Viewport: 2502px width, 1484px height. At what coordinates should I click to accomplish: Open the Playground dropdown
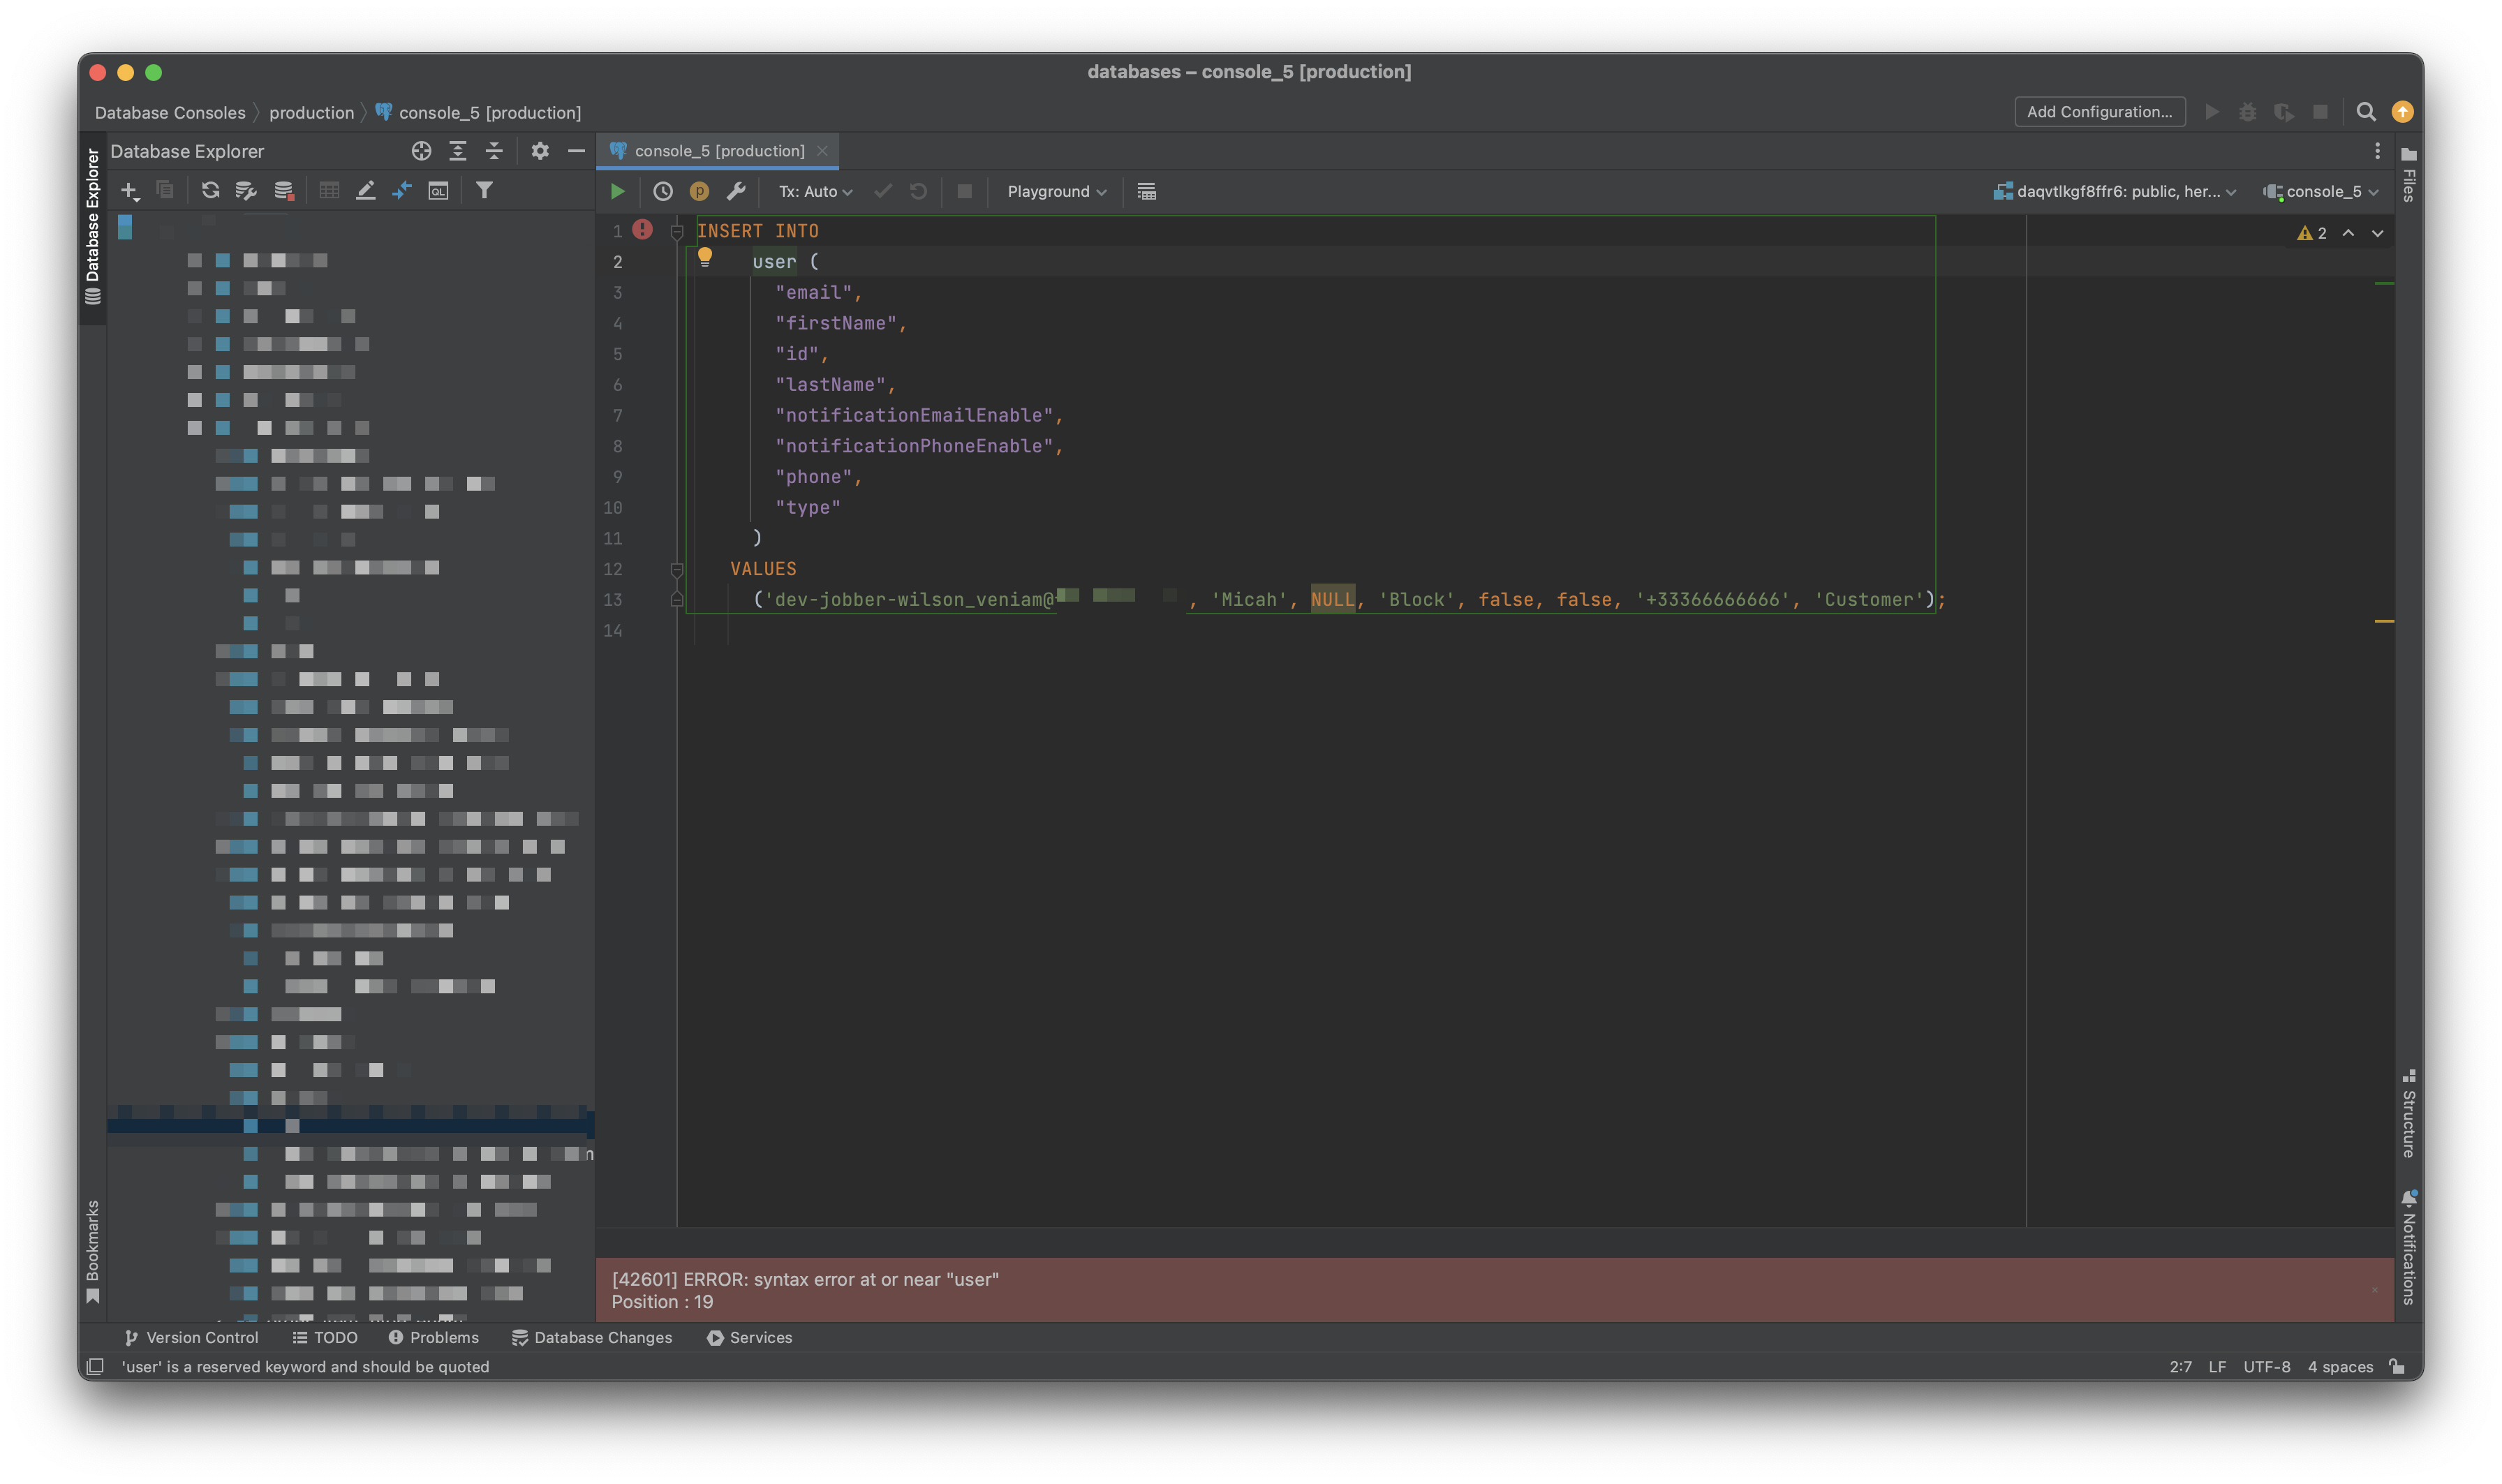tap(1055, 191)
